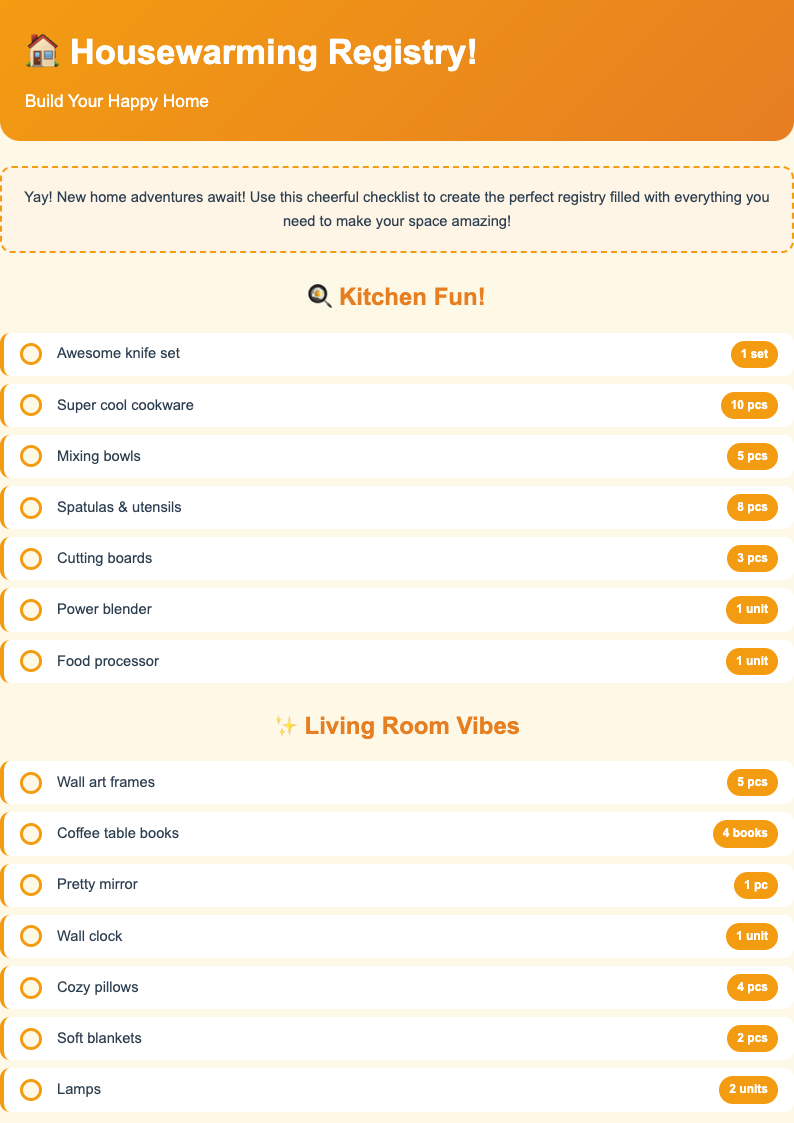Click the dashed welcome message box
This screenshot has height=1123, width=794.
pyautogui.click(x=397, y=208)
